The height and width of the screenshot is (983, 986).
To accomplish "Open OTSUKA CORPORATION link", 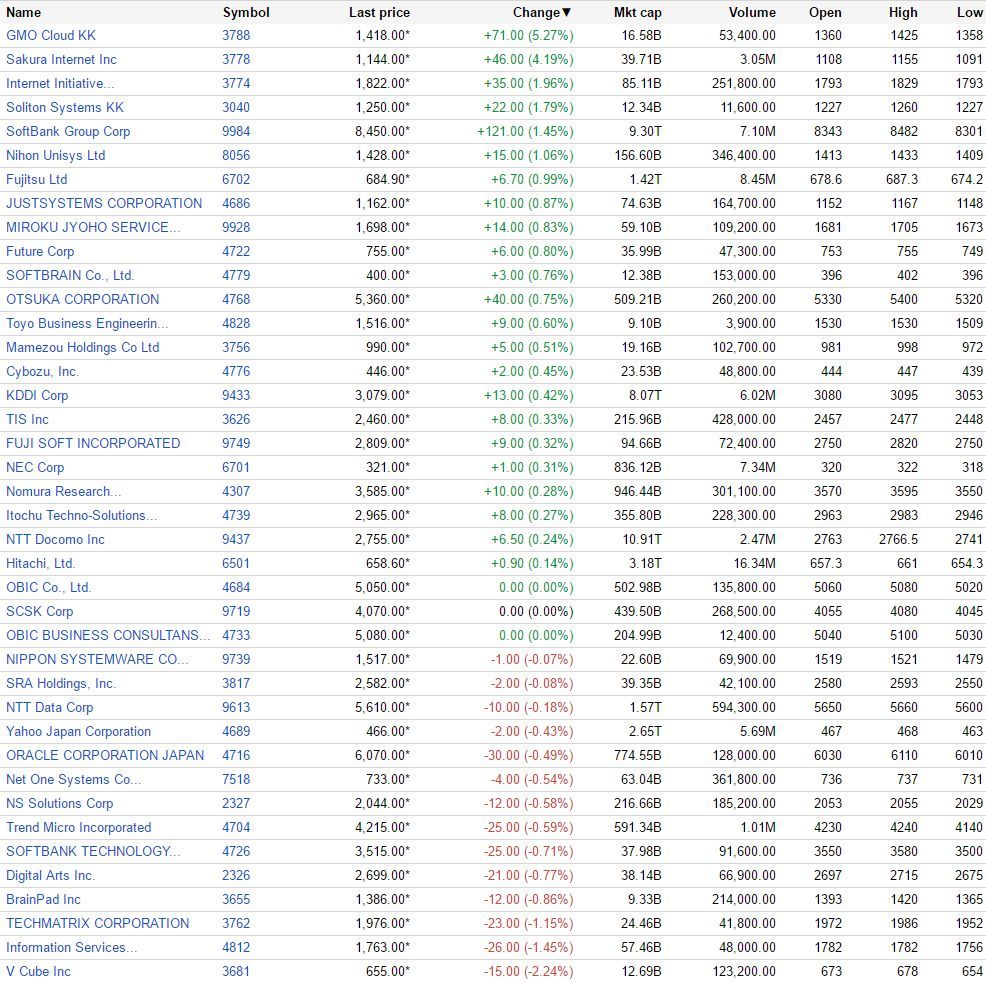I will click(82, 299).
